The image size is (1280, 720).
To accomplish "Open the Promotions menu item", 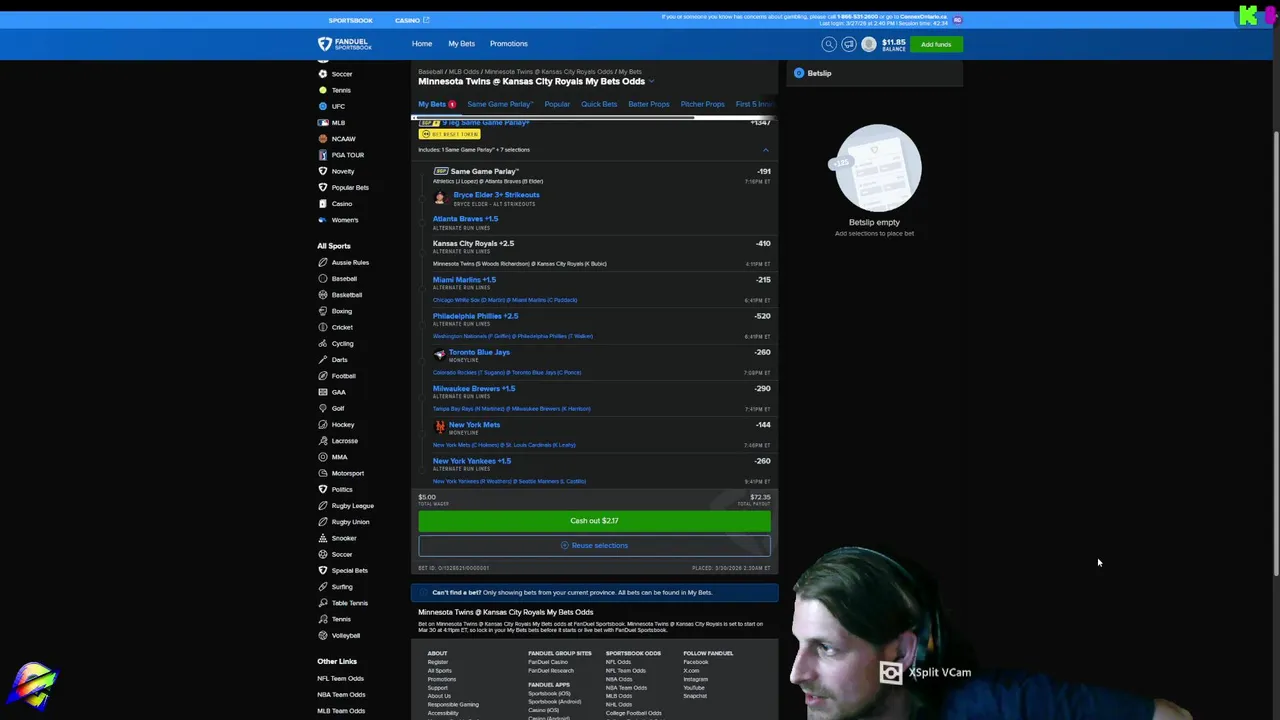I will point(508,44).
